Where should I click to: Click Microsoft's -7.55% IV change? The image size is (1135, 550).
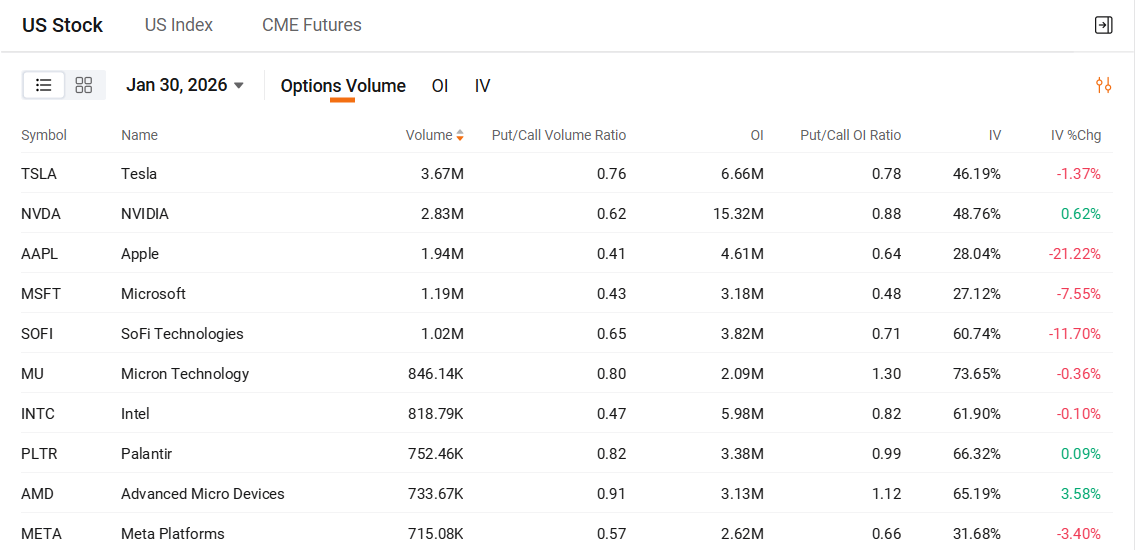pyautogui.click(x=1079, y=294)
